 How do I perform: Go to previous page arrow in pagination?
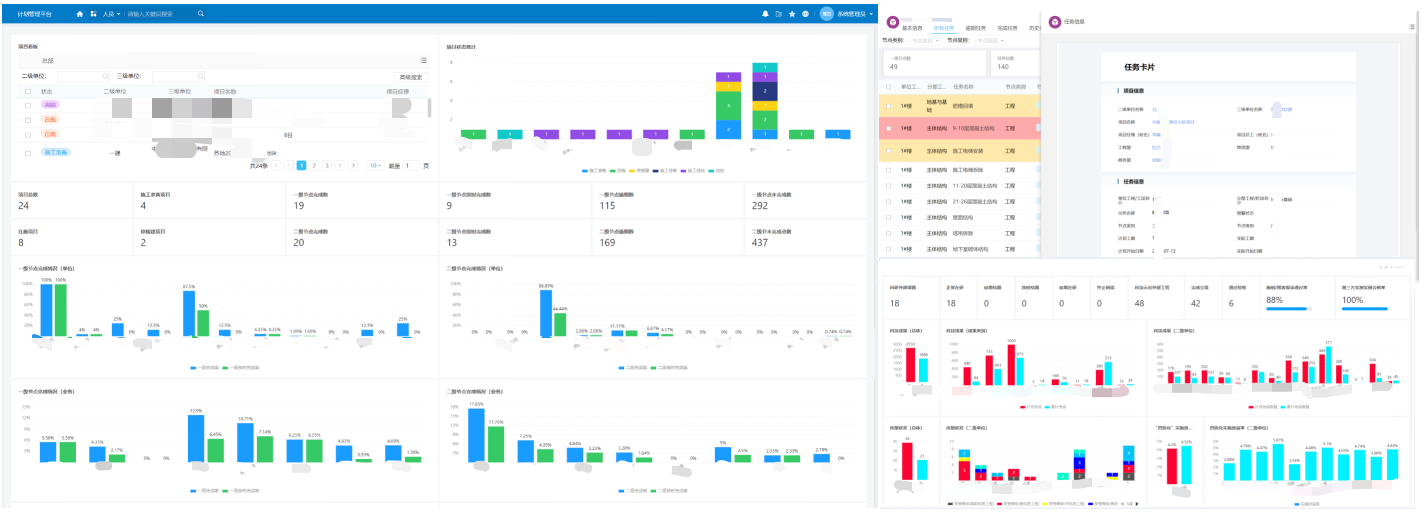click(x=289, y=165)
